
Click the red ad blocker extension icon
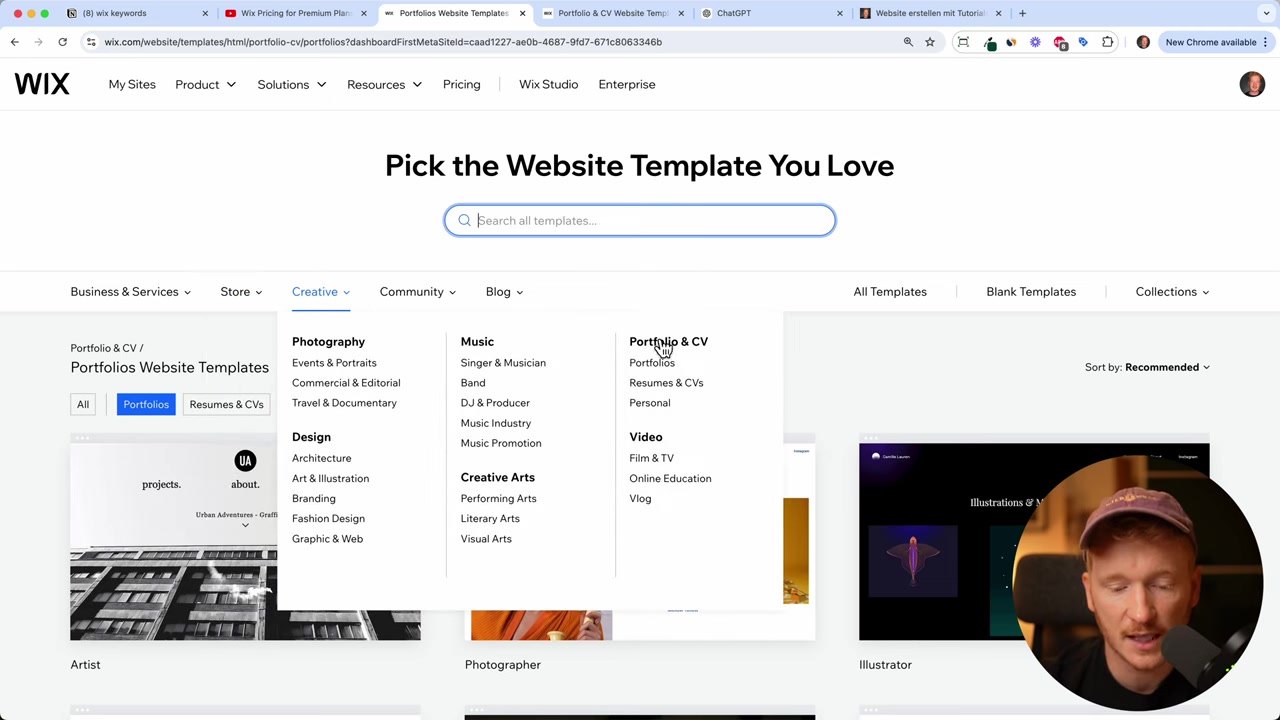(1060, 42)
